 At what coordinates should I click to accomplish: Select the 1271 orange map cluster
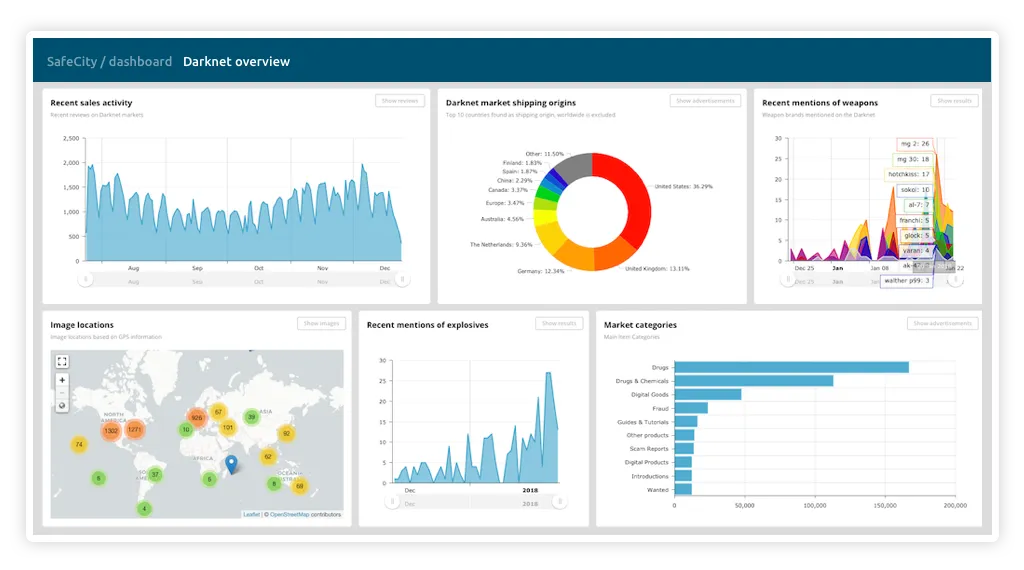click(135, 430)
